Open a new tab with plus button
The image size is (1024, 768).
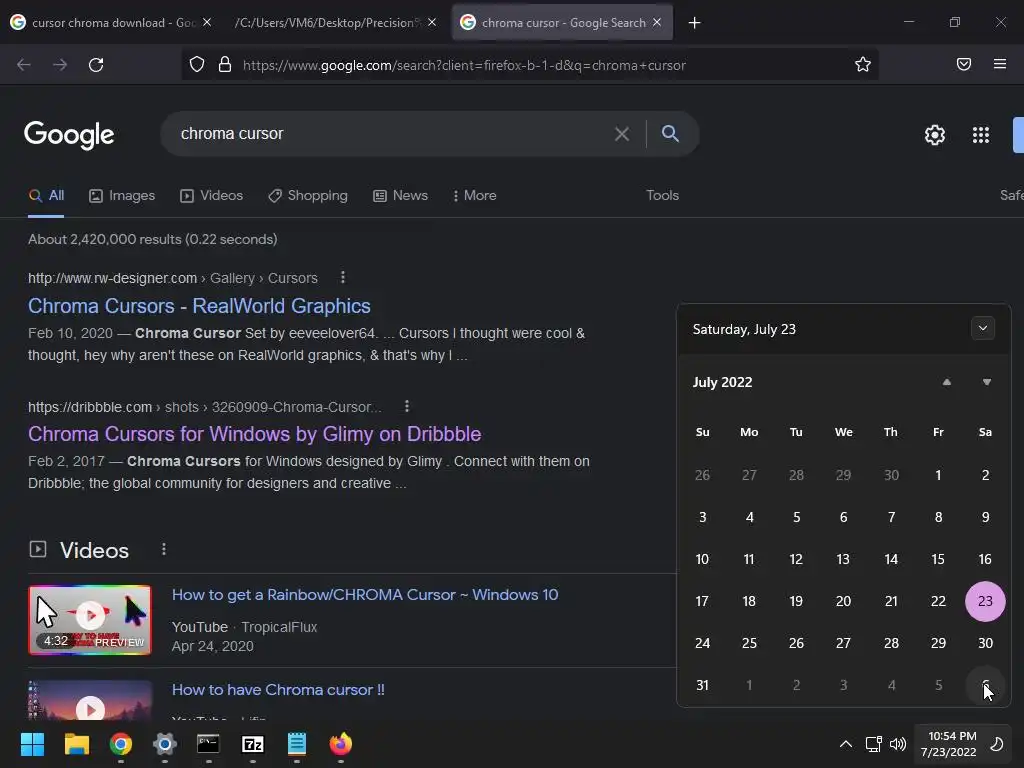[694, 23]
